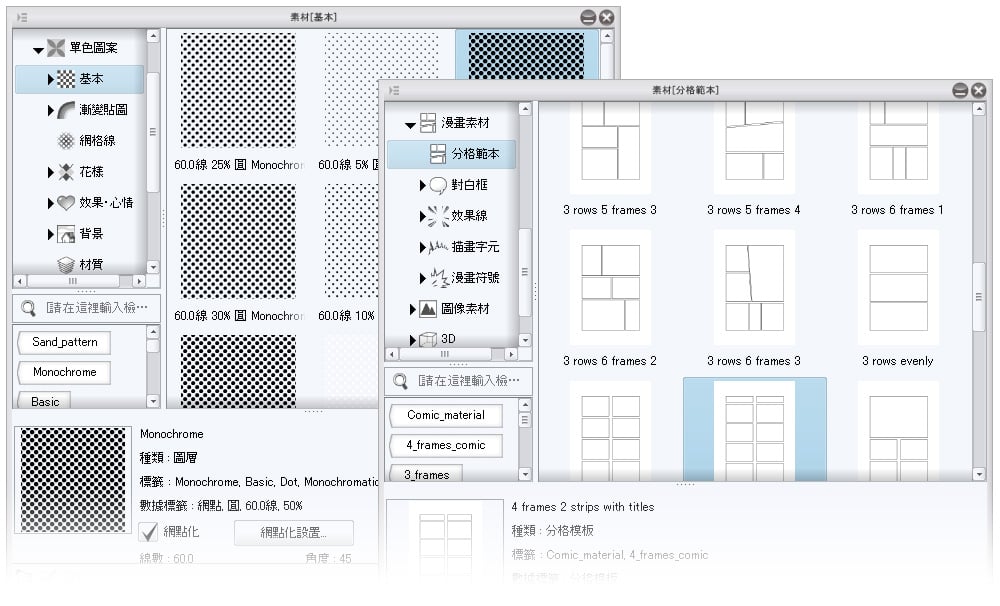Select the 背景 background folder icon
The width and height of the screenshot is (1000, 606).
pyautogui.click(x=65, y=234)
